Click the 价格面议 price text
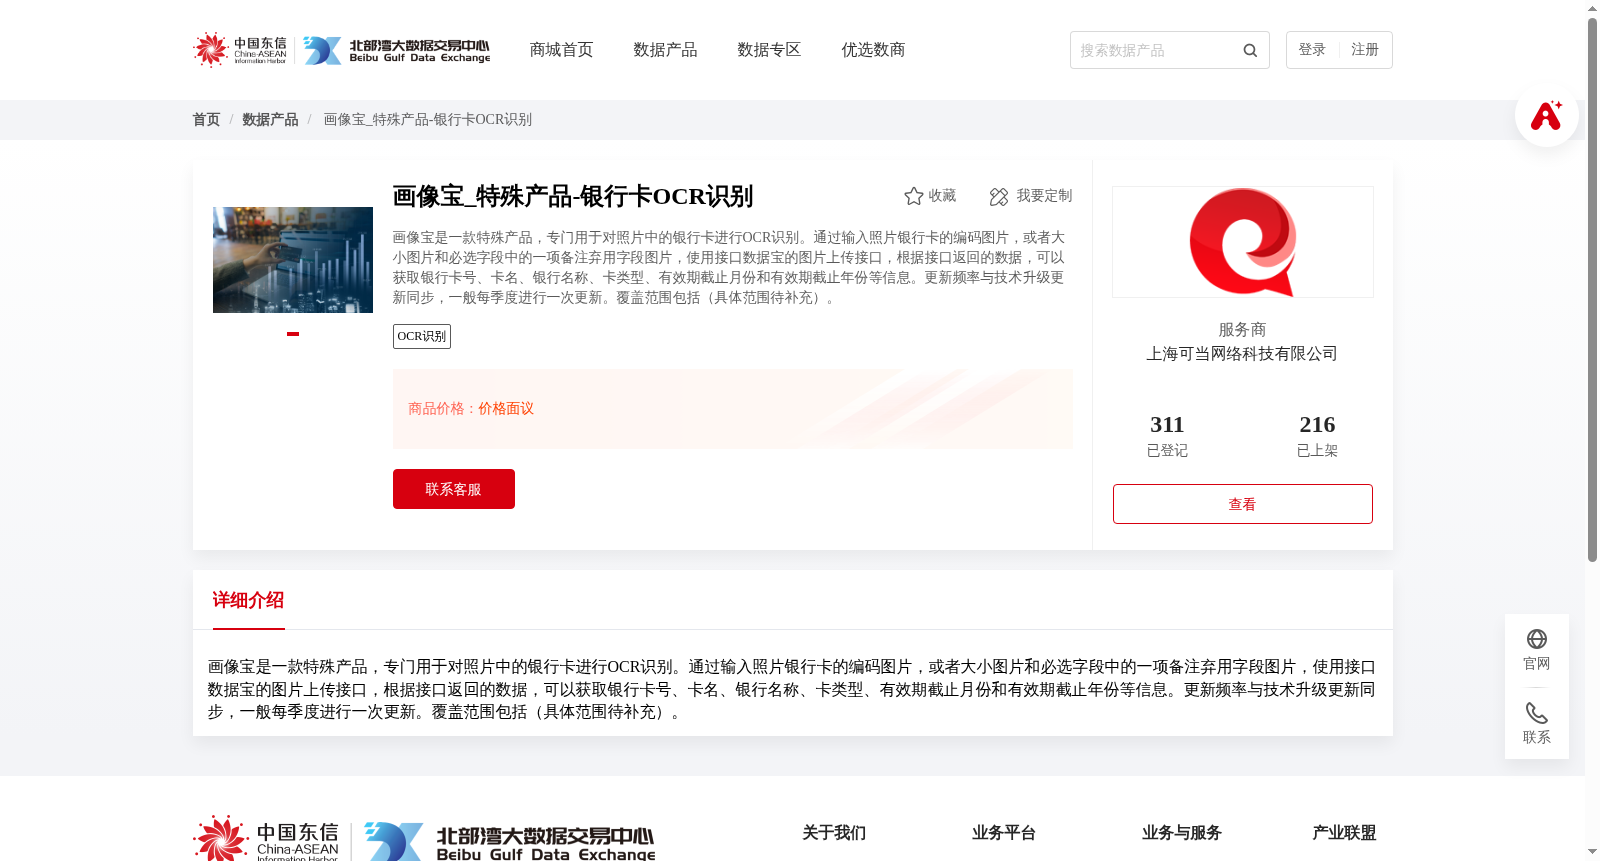1600x861 pixels. (506, 409)
